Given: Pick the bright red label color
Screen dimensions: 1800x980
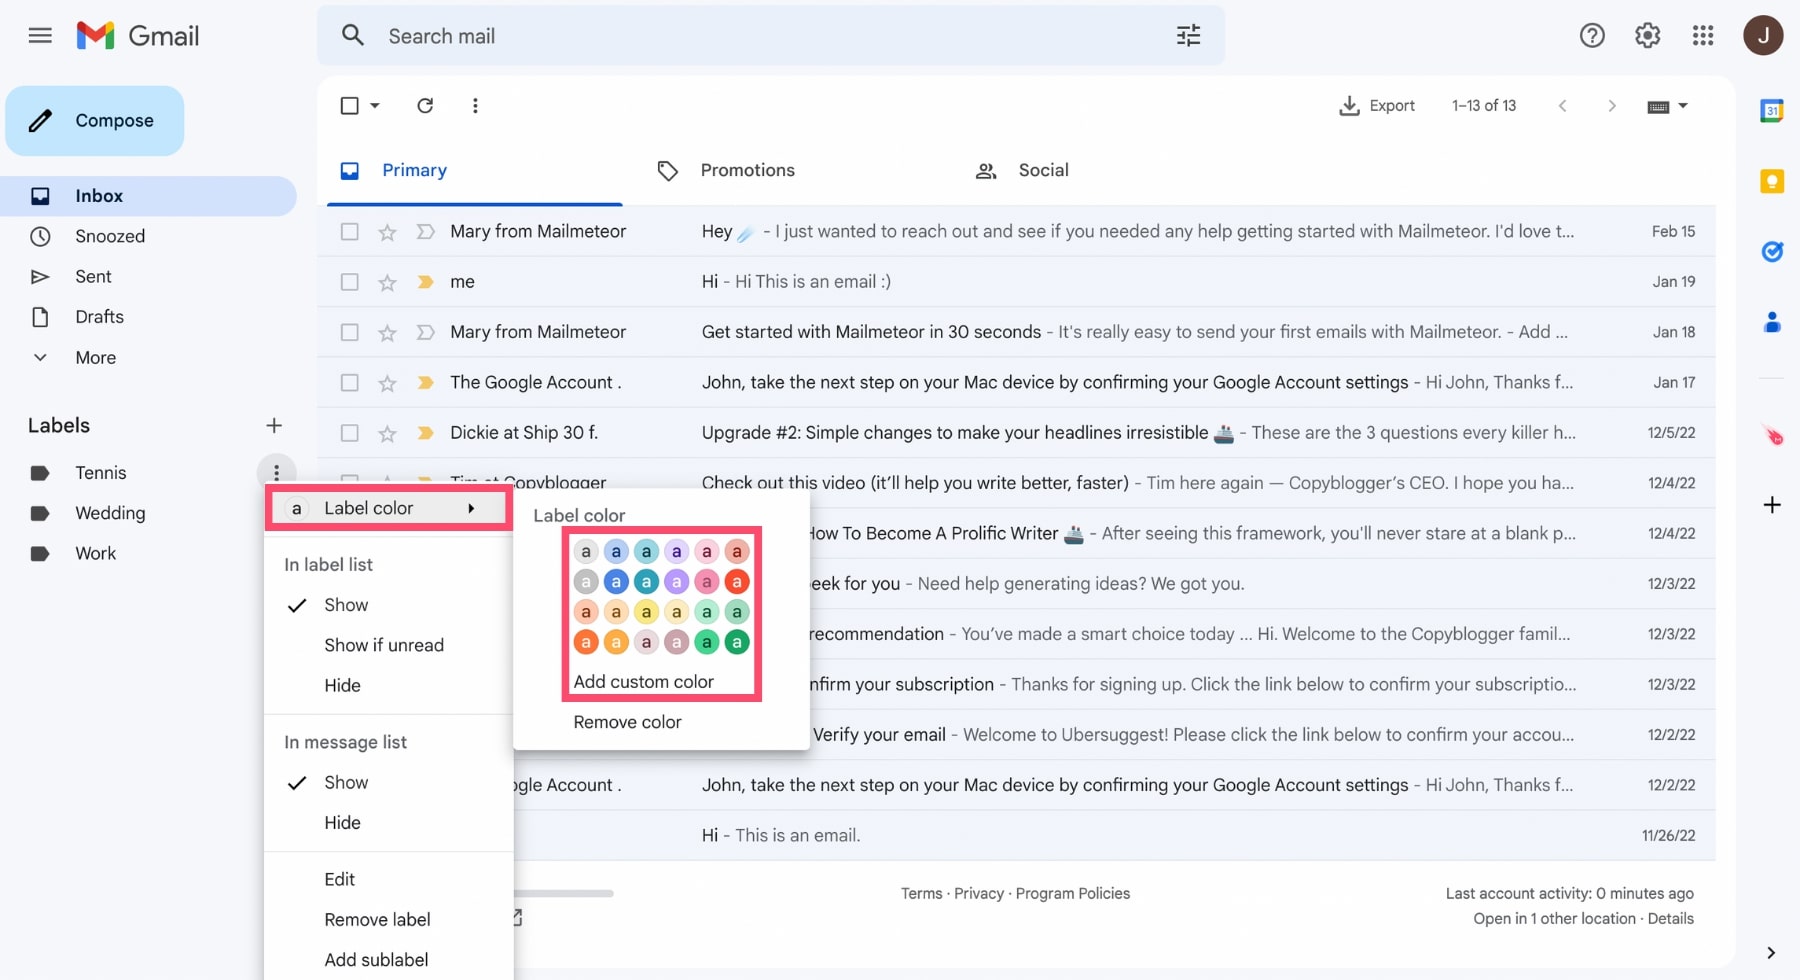Looking at the screenshot, I should (x=737, y=582).
